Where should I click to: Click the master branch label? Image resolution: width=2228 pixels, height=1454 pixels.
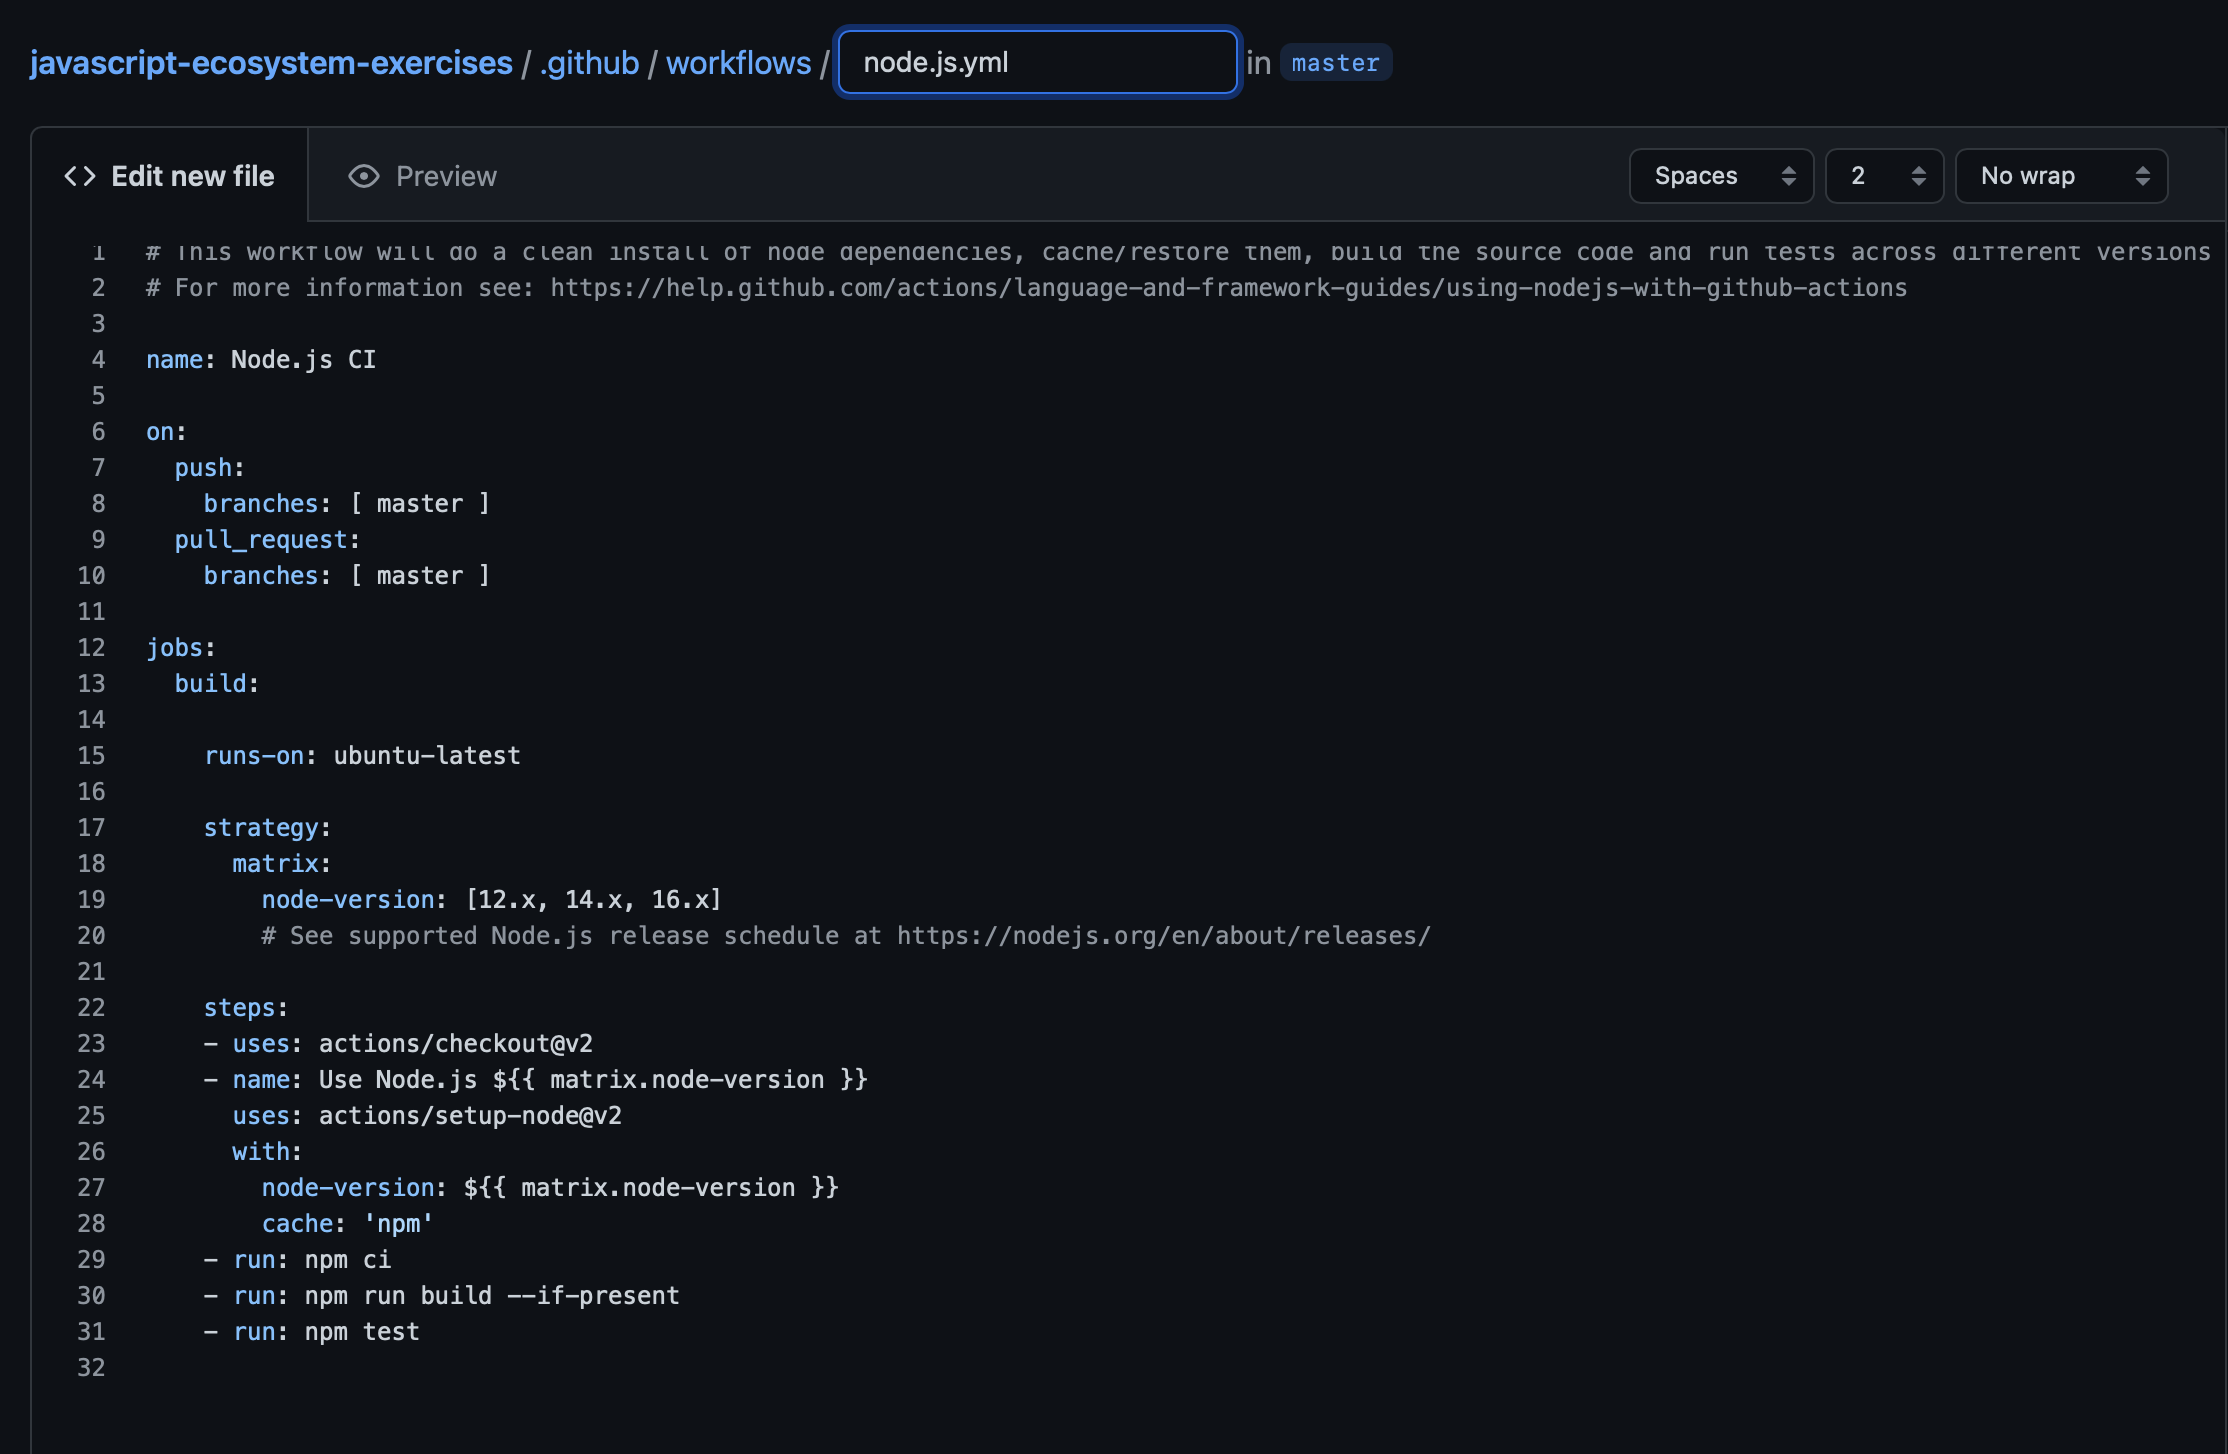pos(1335,63)
